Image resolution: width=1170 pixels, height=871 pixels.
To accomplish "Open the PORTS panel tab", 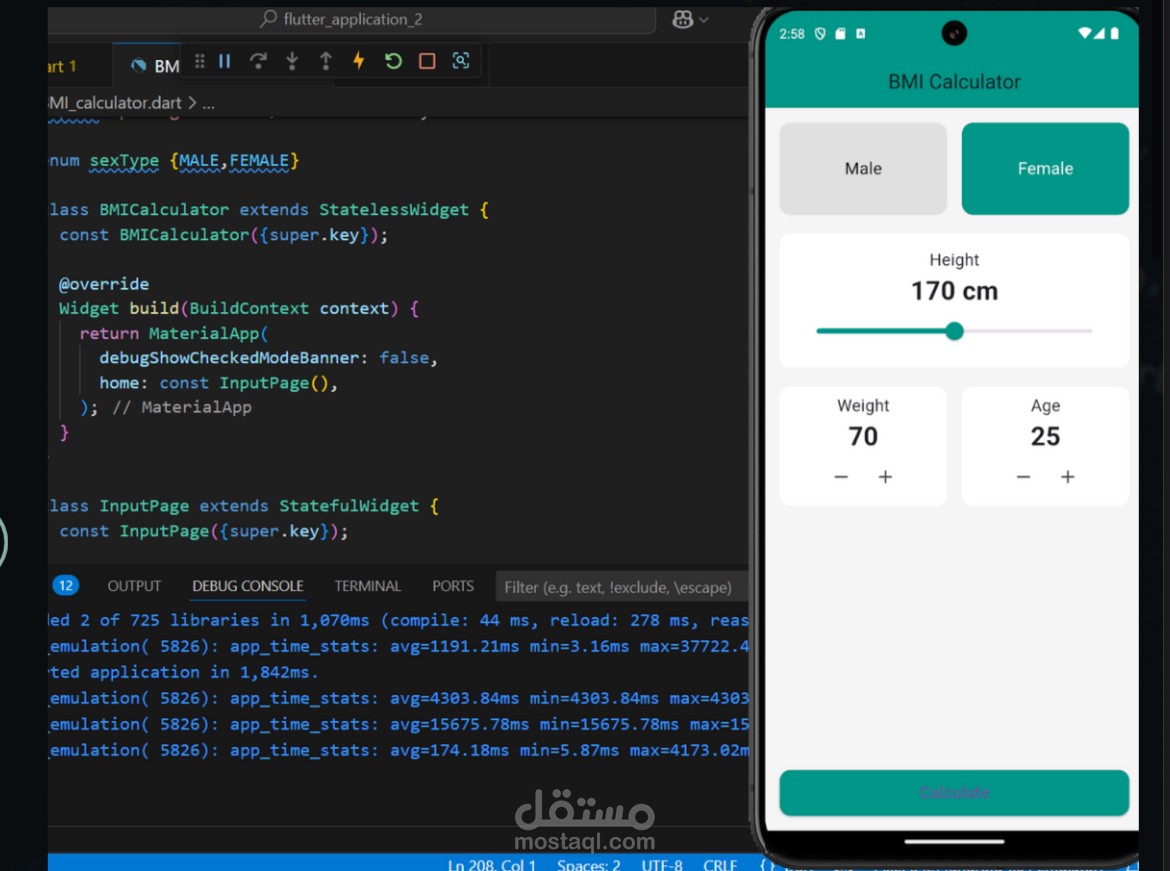I will [453, 586].
